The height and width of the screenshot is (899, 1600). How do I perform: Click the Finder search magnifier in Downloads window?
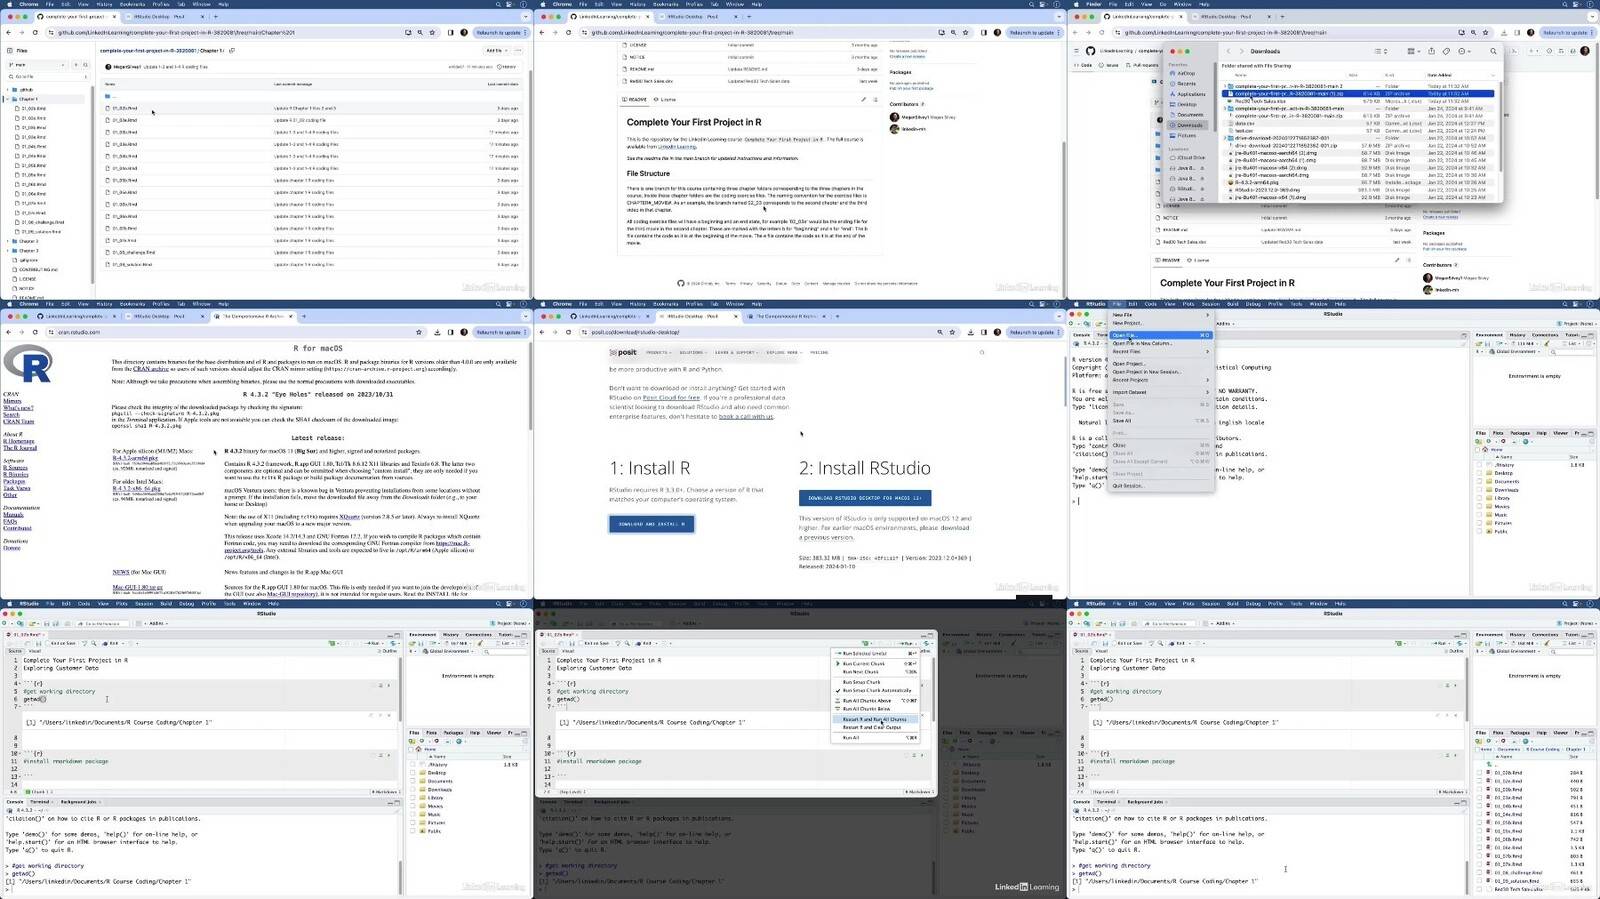coord(1493,51)
